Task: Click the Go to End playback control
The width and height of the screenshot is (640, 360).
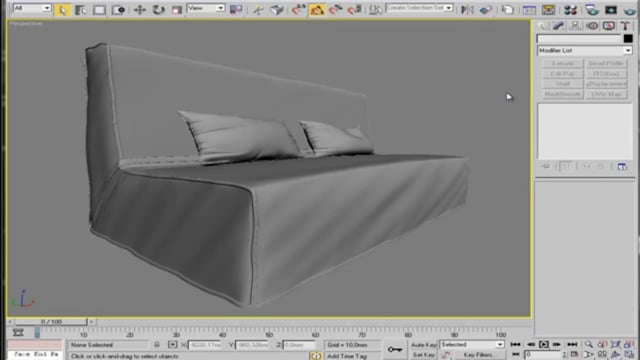Action: tap(572, 345)
